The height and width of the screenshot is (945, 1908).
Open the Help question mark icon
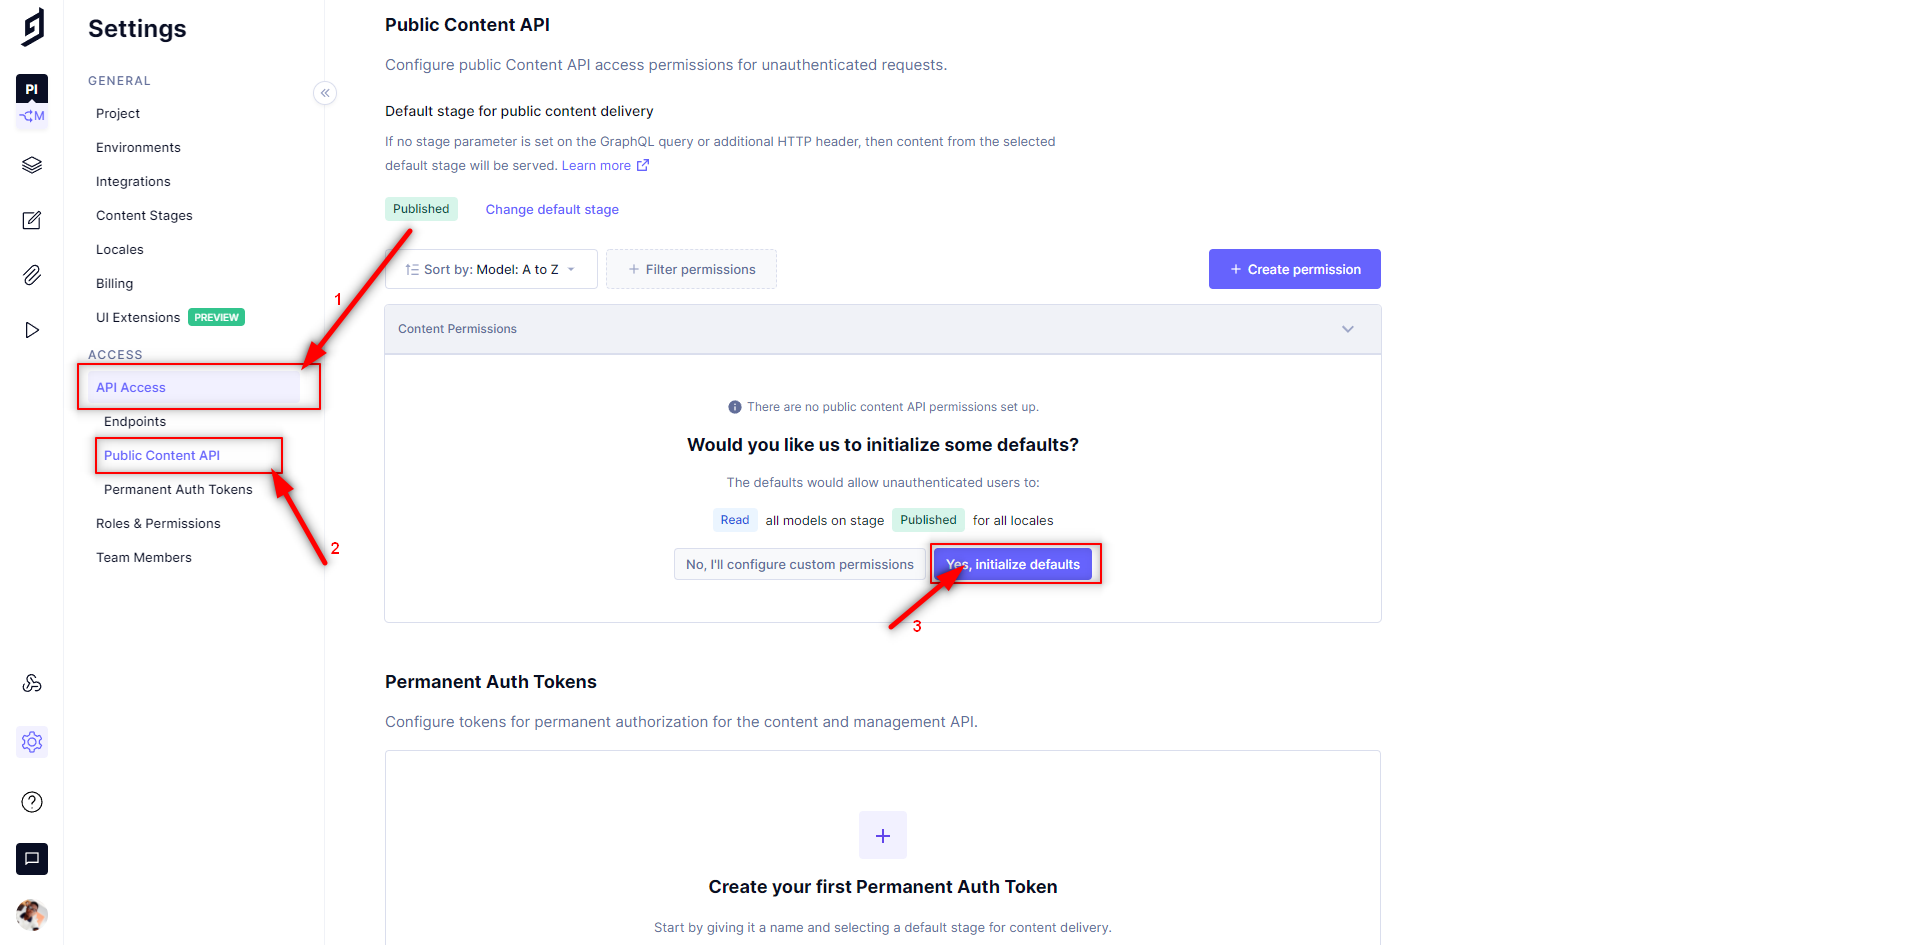[x=31, y=801]
